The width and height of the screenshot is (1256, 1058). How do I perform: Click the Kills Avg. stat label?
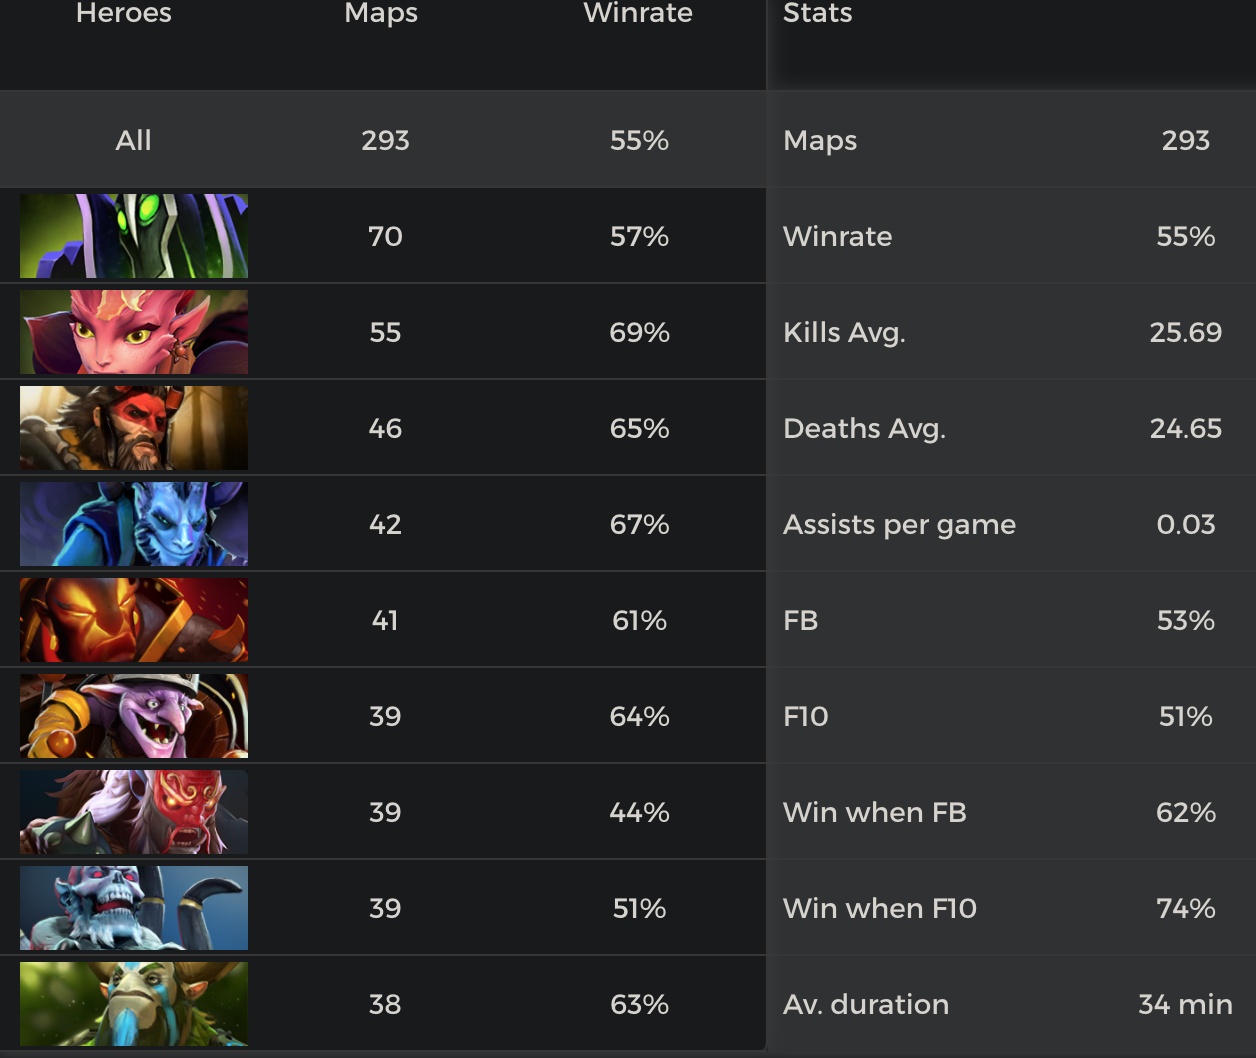coord(844,332)
